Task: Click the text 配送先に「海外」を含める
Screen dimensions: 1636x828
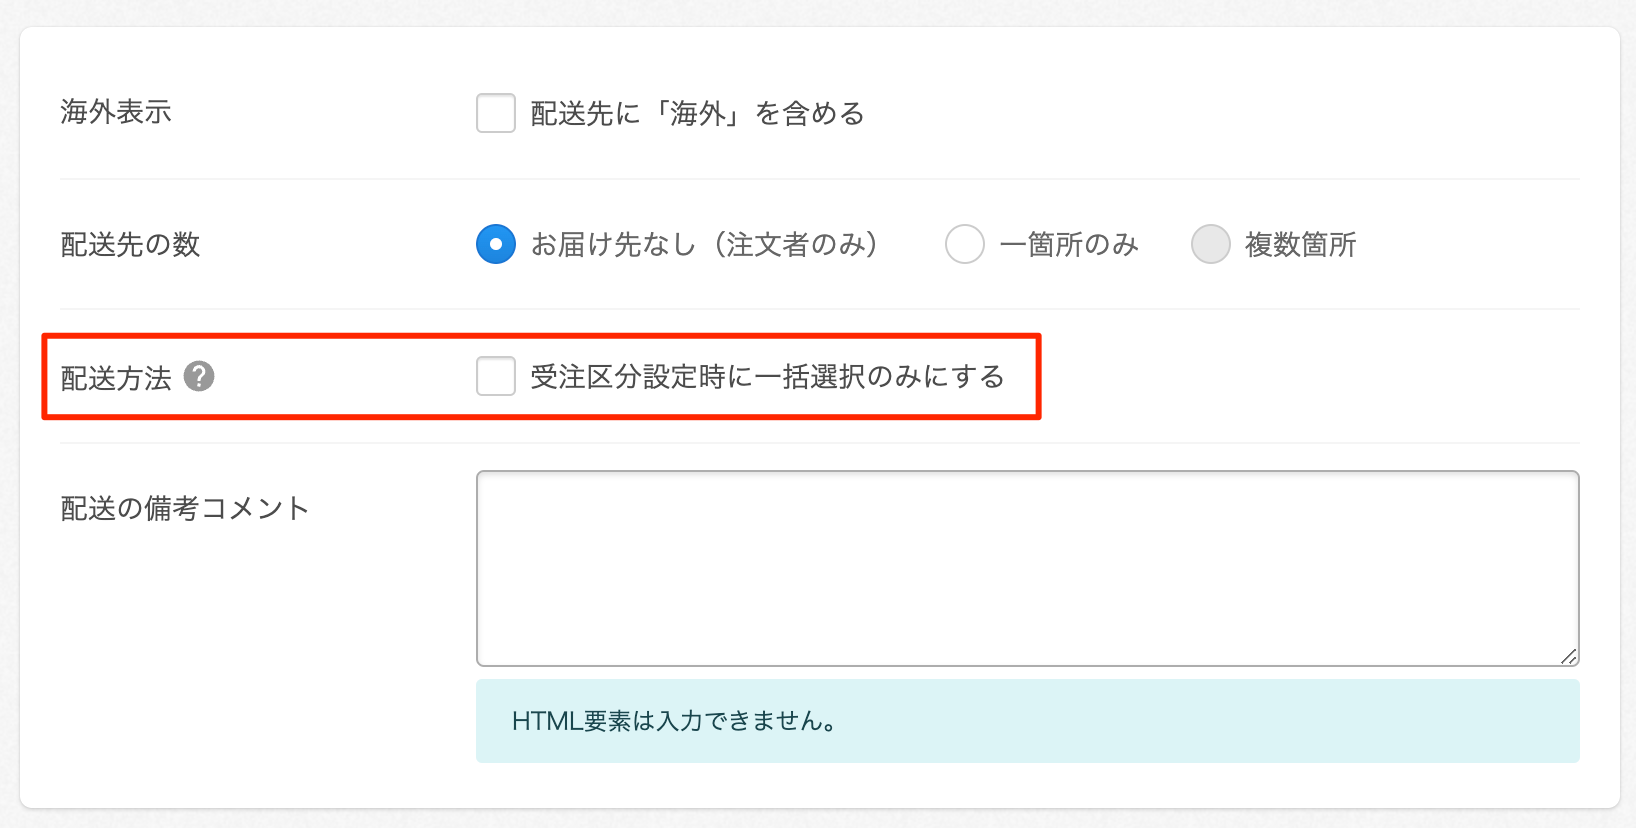Action: pyautogui.click(x=697, y=113)
